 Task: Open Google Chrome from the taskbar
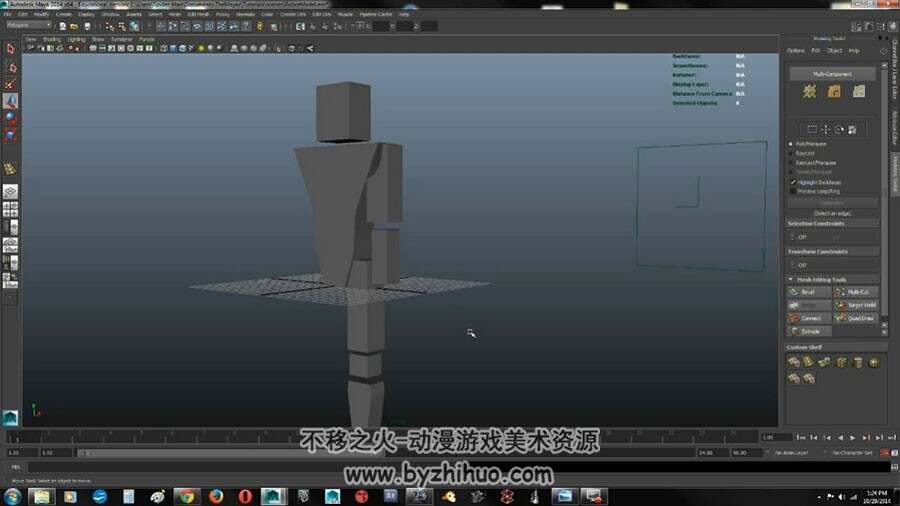pos(186,496)
